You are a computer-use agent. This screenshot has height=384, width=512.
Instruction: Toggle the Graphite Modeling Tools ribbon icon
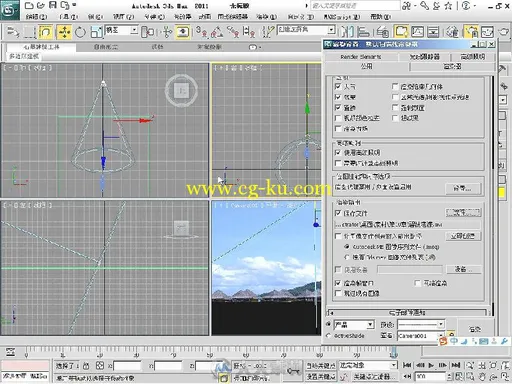point(401,32)
